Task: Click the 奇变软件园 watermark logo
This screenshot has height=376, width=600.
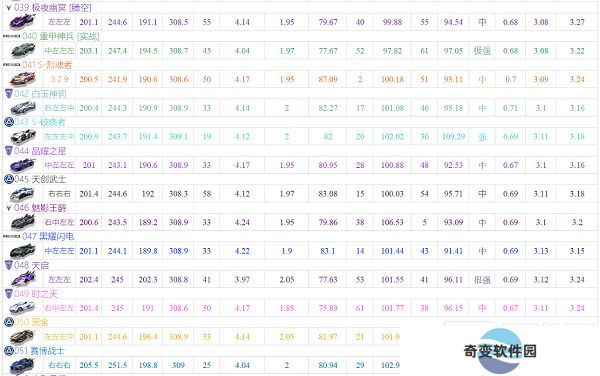Action: [500, 351]
